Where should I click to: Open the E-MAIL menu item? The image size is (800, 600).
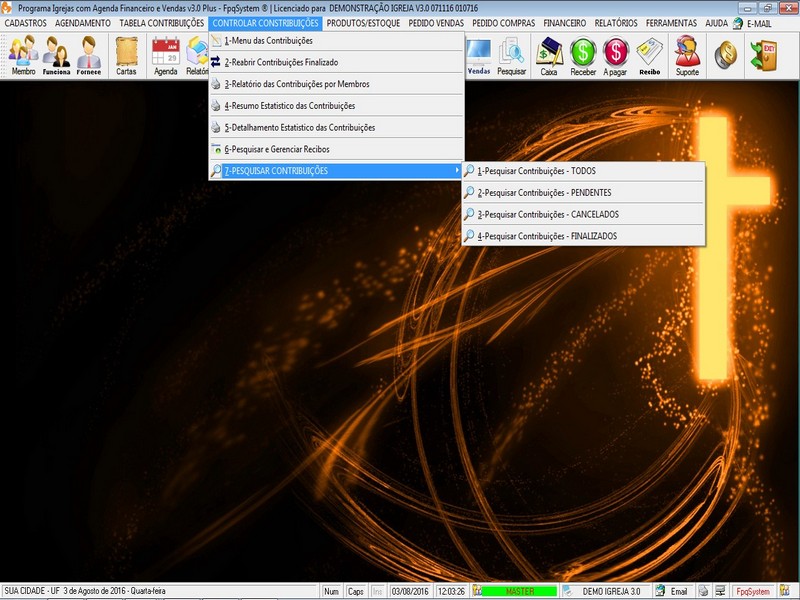(x=759, y=23)
